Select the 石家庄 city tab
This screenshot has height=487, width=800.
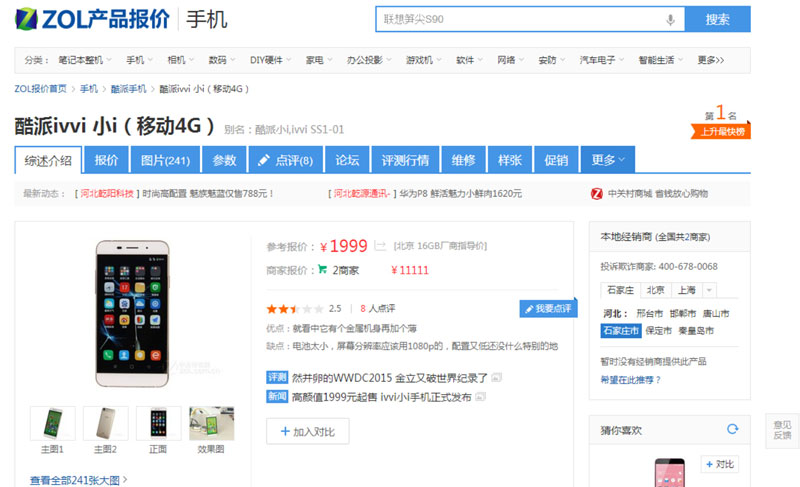(620, 290)
